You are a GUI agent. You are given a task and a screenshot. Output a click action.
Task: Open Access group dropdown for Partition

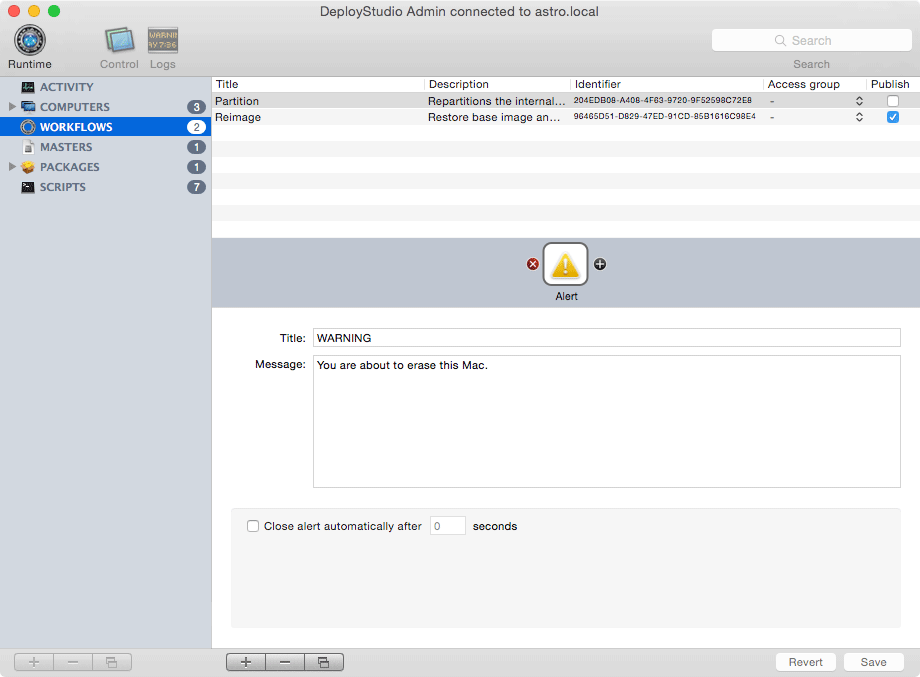(858, 101)
